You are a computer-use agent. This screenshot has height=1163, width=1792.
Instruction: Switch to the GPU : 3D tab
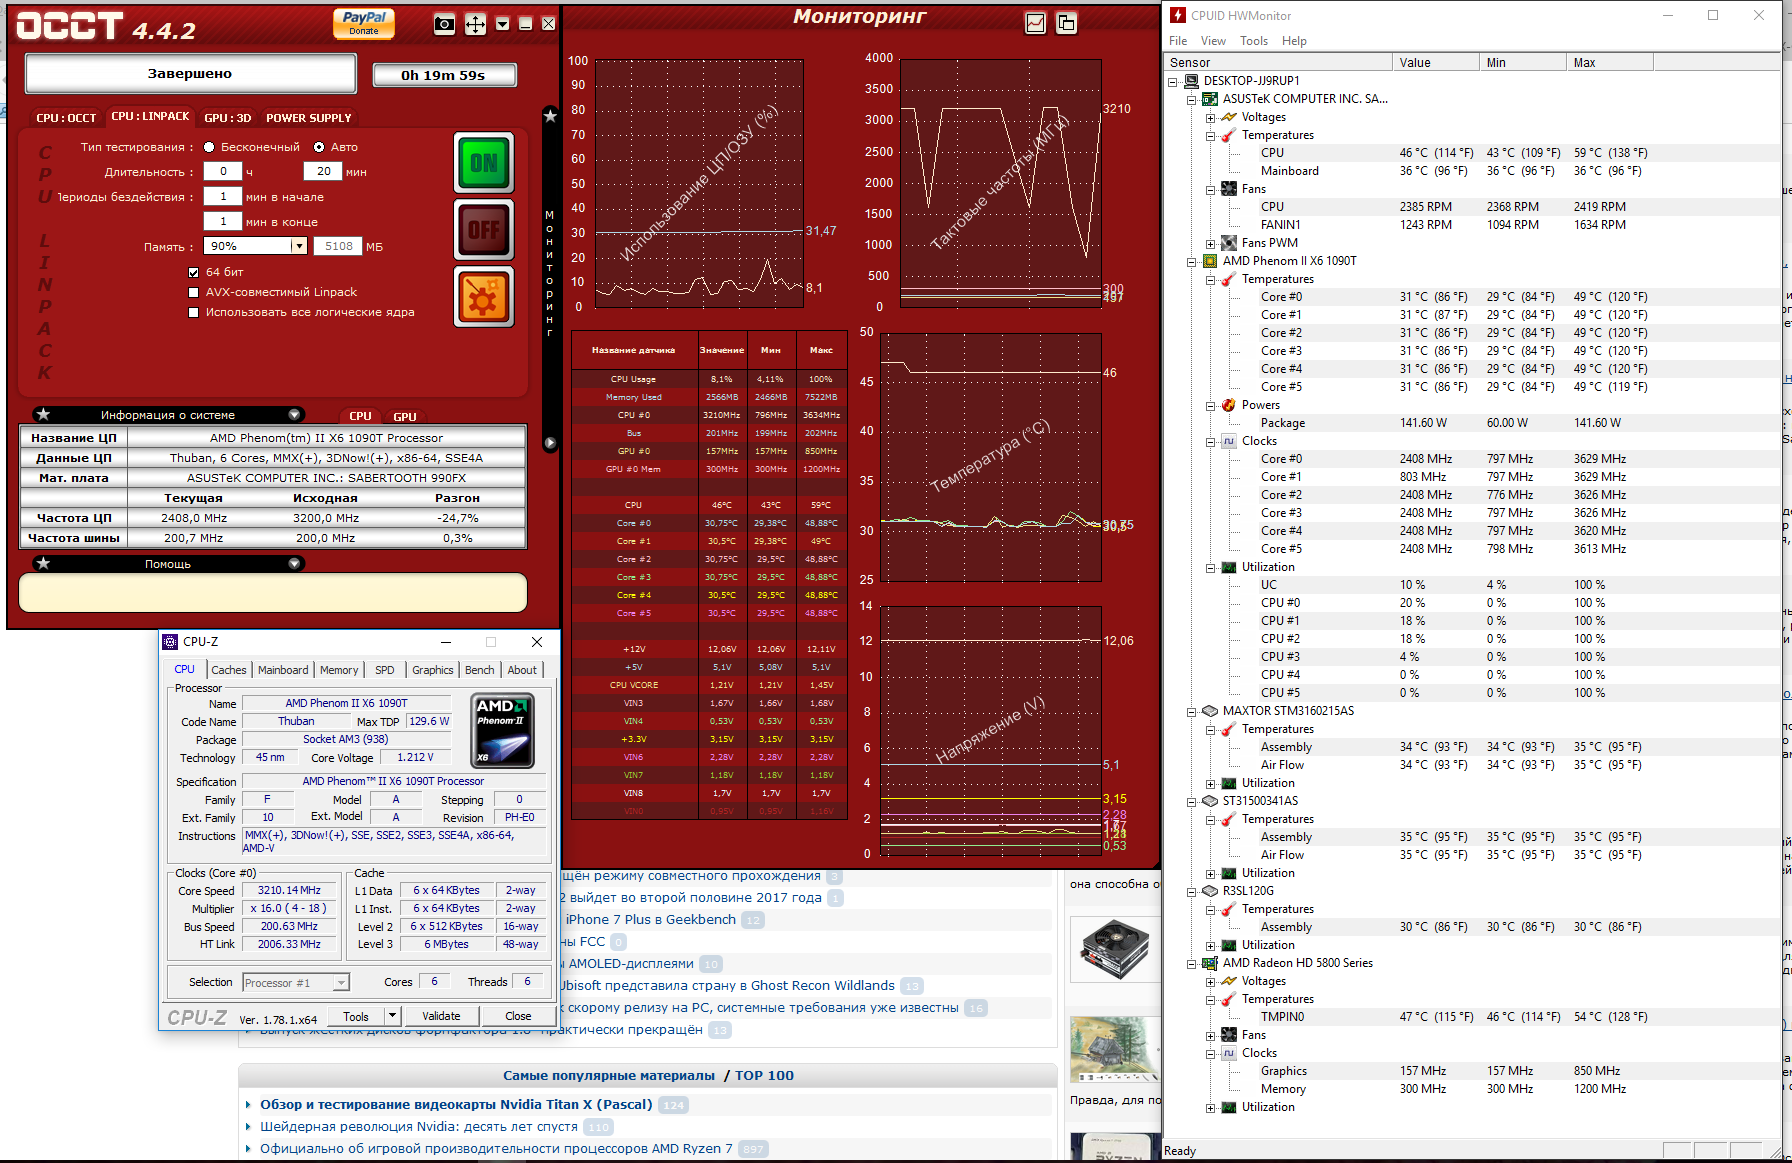[228, 118]
